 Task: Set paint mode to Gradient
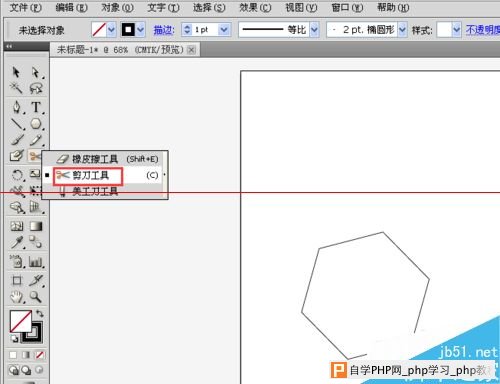point(26,355)
